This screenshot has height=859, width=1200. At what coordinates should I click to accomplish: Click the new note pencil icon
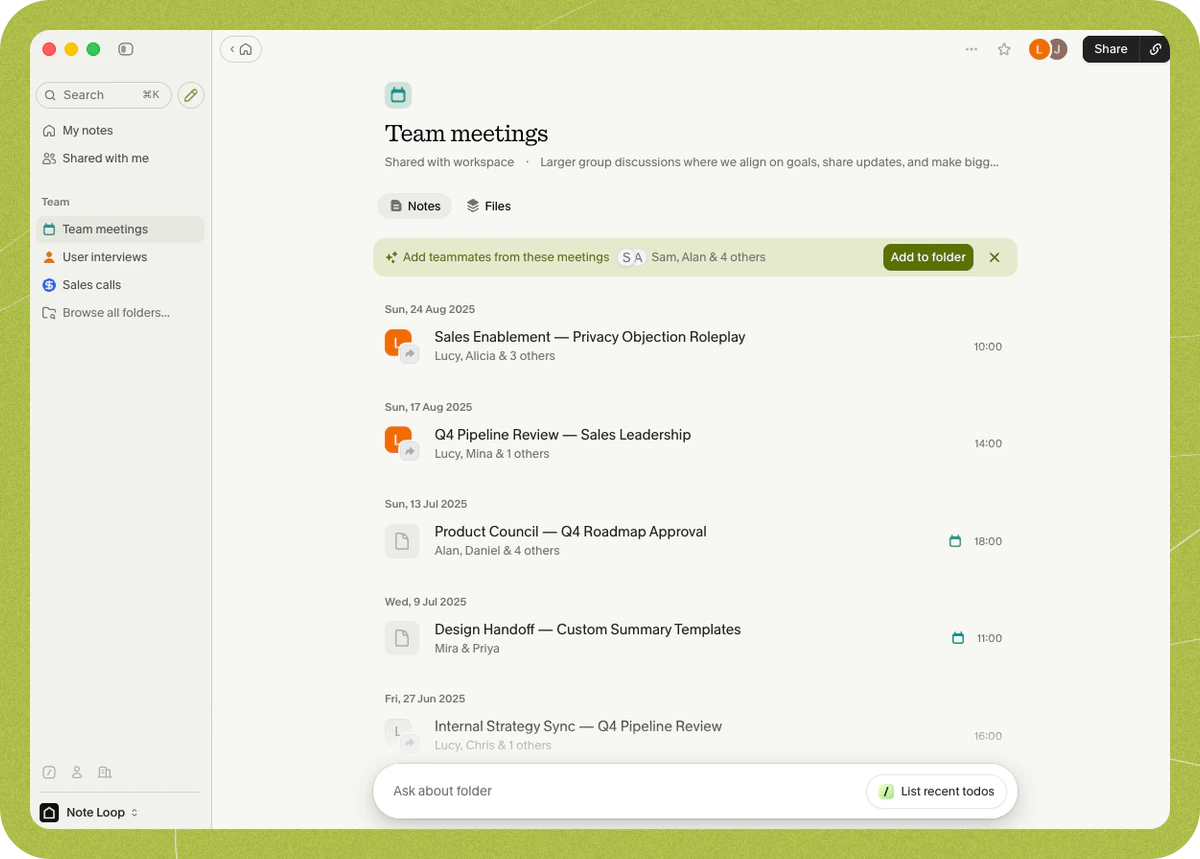coord(191,95)
